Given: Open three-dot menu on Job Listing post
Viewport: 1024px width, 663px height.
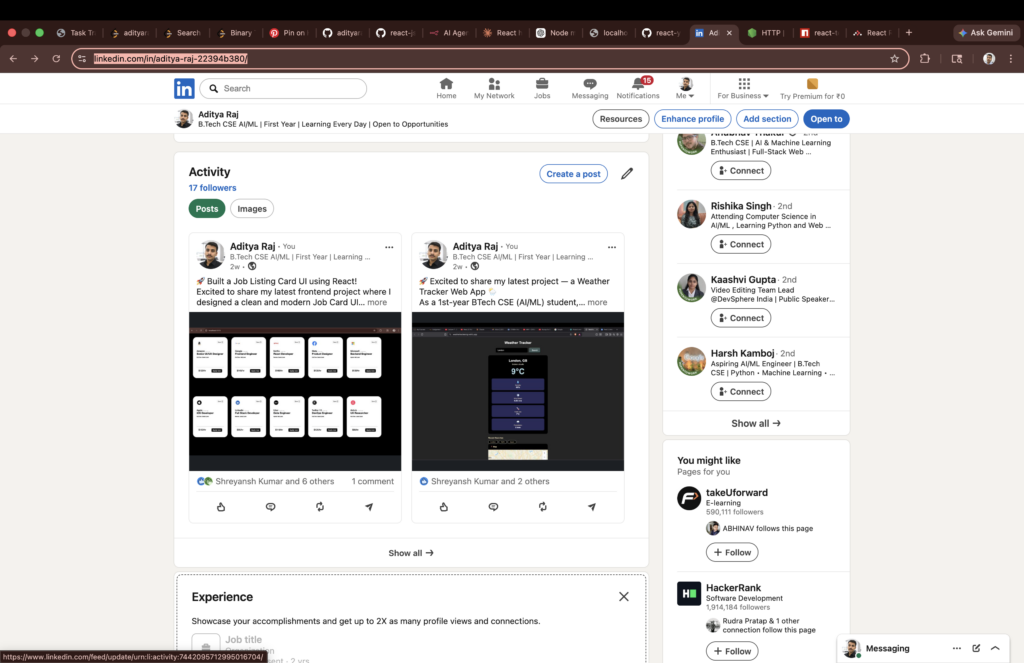Looking at the screenshot, I should (389, 247).
